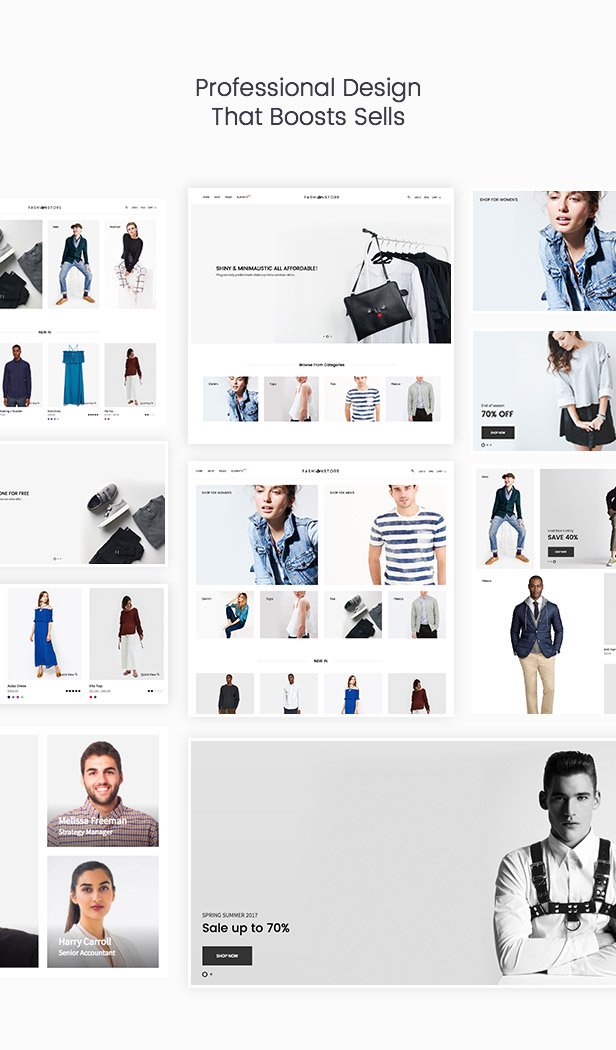Screen dimensions: 616x1050
Task: Open Tops category under Browse From Categories
Action: [291, 399]
